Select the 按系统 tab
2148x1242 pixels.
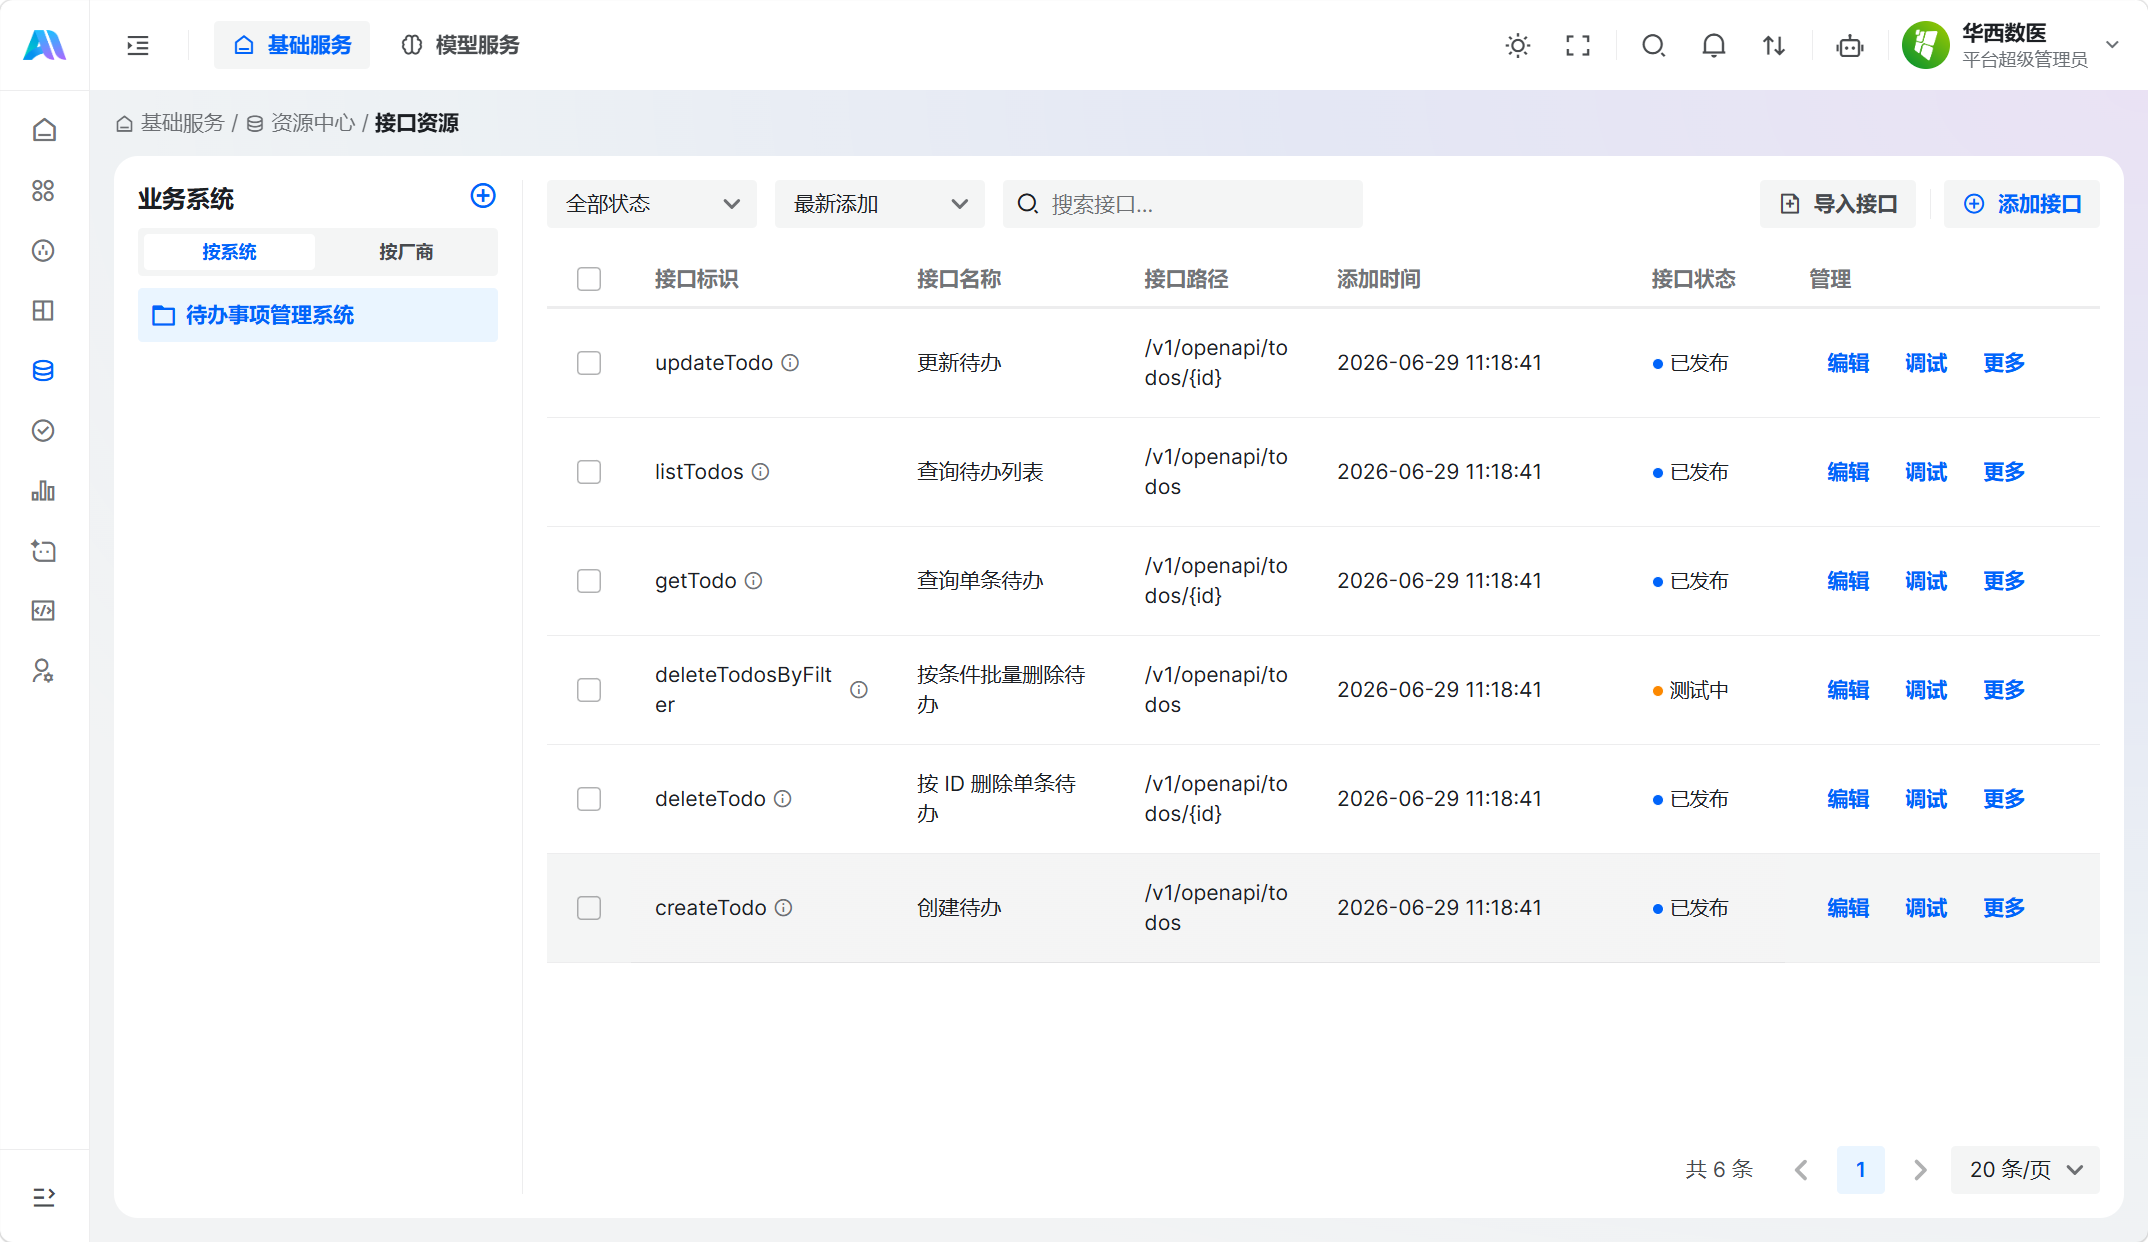pyautogui.click(x=229, y=252)
